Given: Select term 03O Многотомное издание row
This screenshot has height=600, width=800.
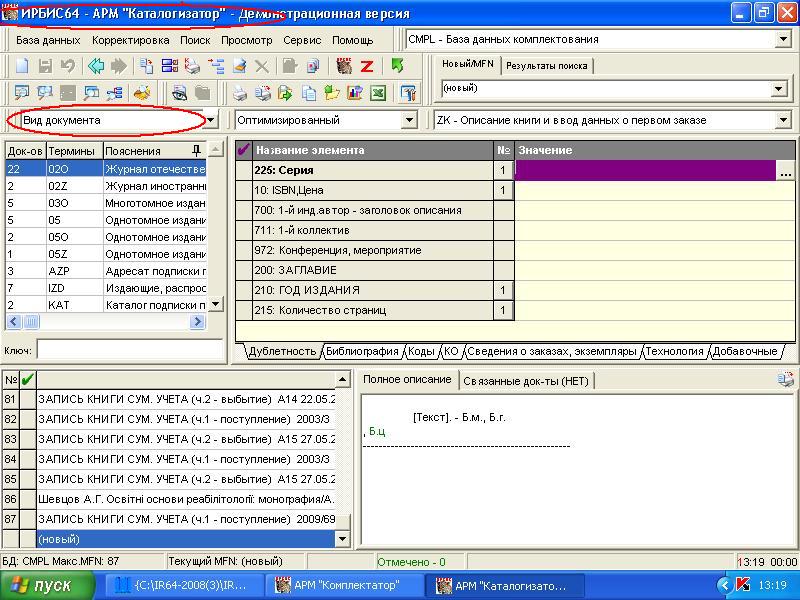Looking at the screenshot, I should [x=106, y=203].
